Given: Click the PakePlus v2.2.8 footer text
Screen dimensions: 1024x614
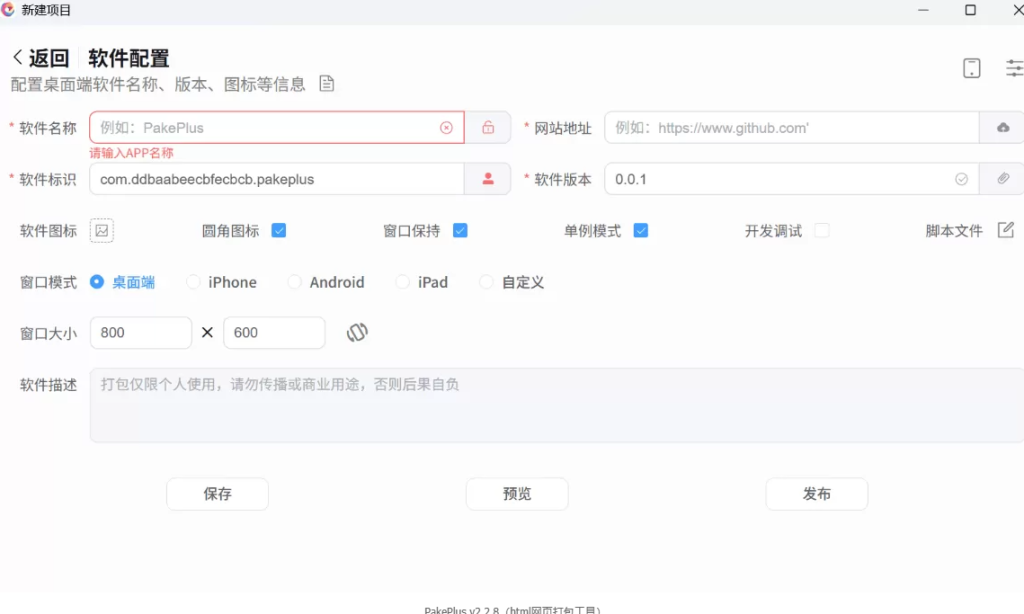Looking at the screenshot, I should (x=512, y=609).
